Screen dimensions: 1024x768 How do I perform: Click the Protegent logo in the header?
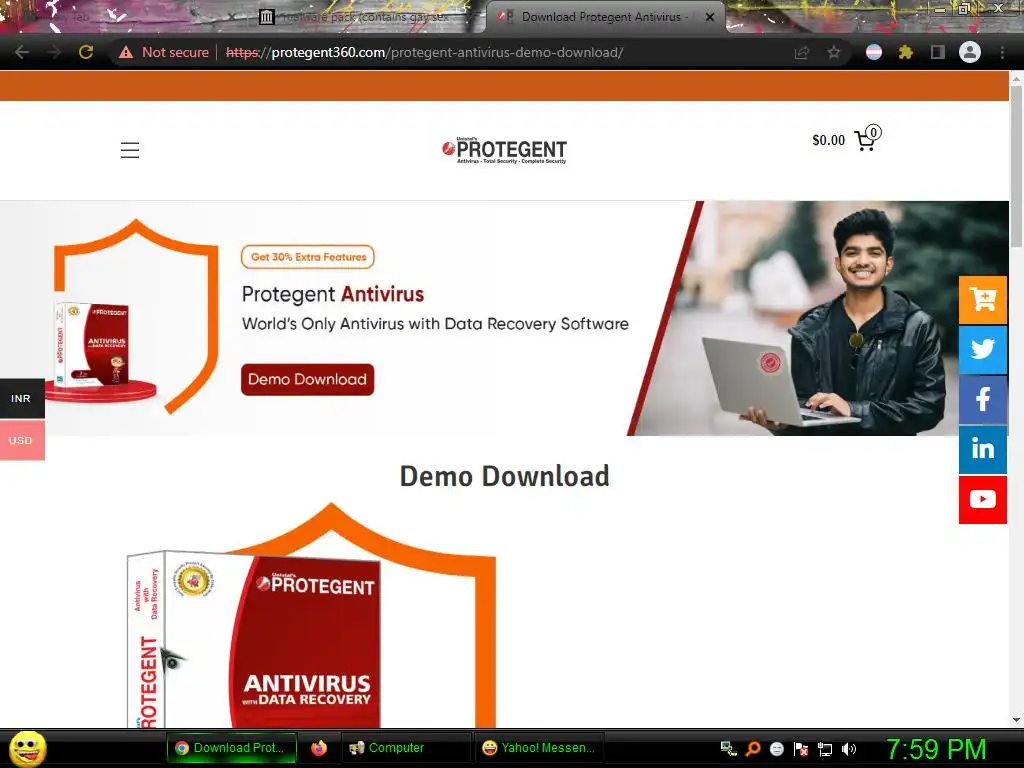pyautogui.click(x=504, y=150)
